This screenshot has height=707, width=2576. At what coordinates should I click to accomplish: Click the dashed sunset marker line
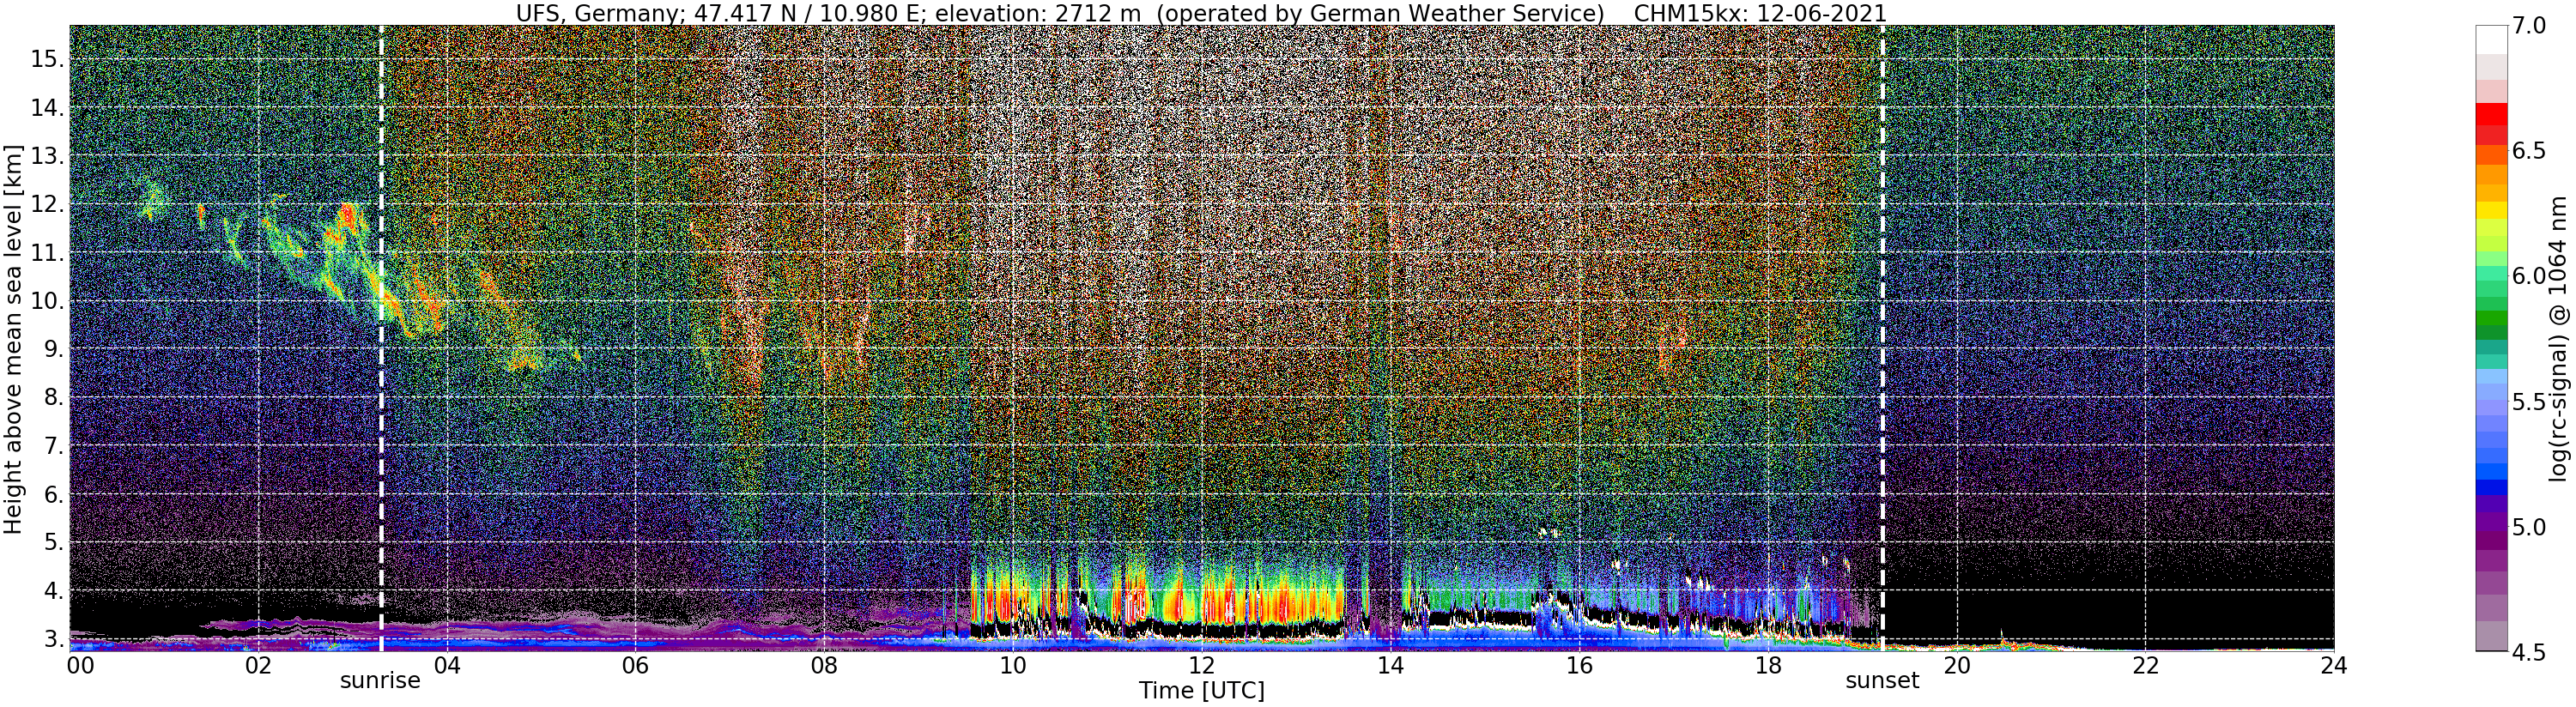click(1882, 338)
